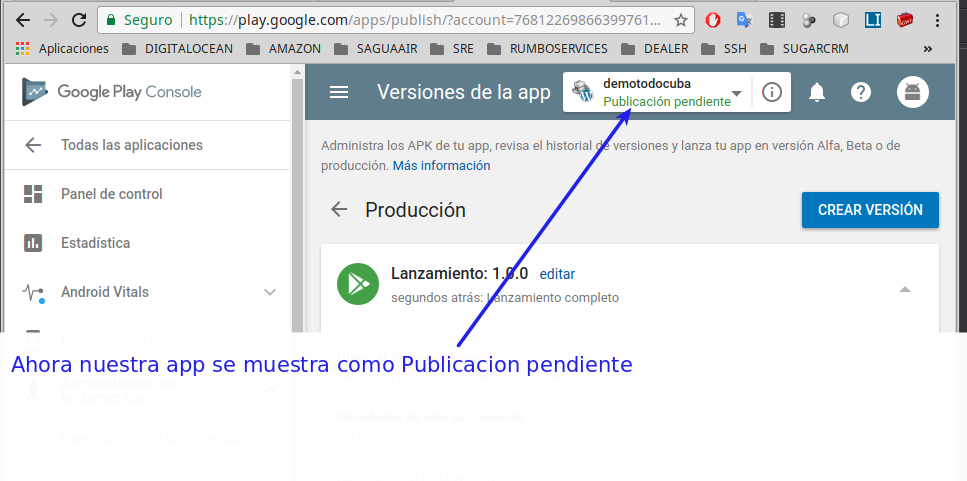Open the Aplicaciones apps shortcut
The image size is (967, 481).
(x=62, y=48)
